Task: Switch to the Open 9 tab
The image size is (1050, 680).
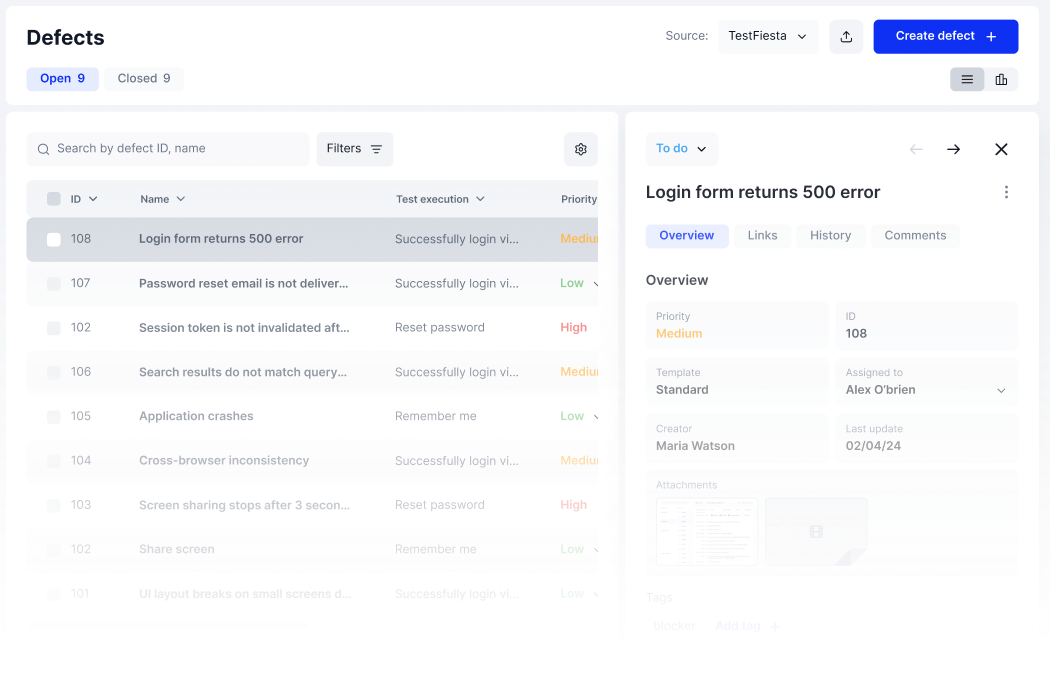Action: [62, 79]
